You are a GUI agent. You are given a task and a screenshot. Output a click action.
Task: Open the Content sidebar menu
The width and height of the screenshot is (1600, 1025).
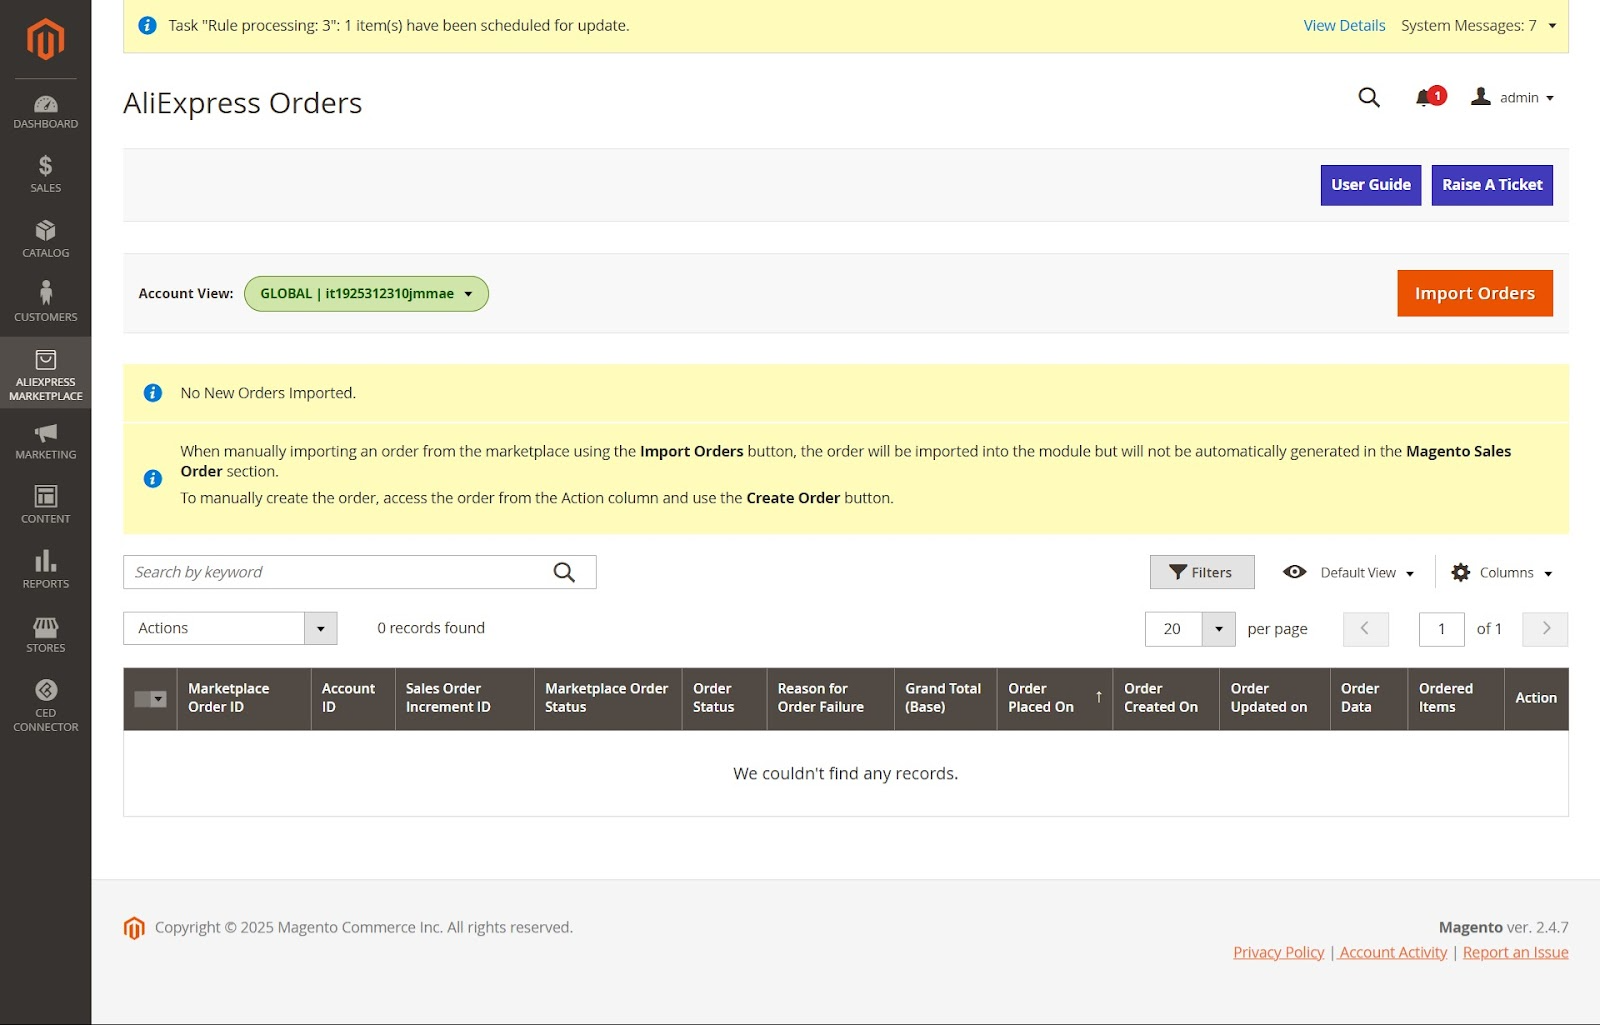coord(45,505)
